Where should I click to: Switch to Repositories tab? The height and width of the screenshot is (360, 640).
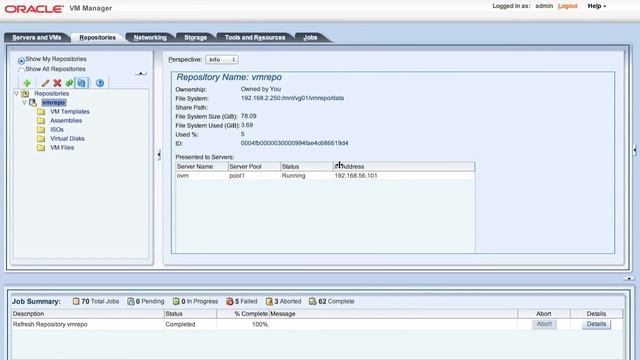98,38
